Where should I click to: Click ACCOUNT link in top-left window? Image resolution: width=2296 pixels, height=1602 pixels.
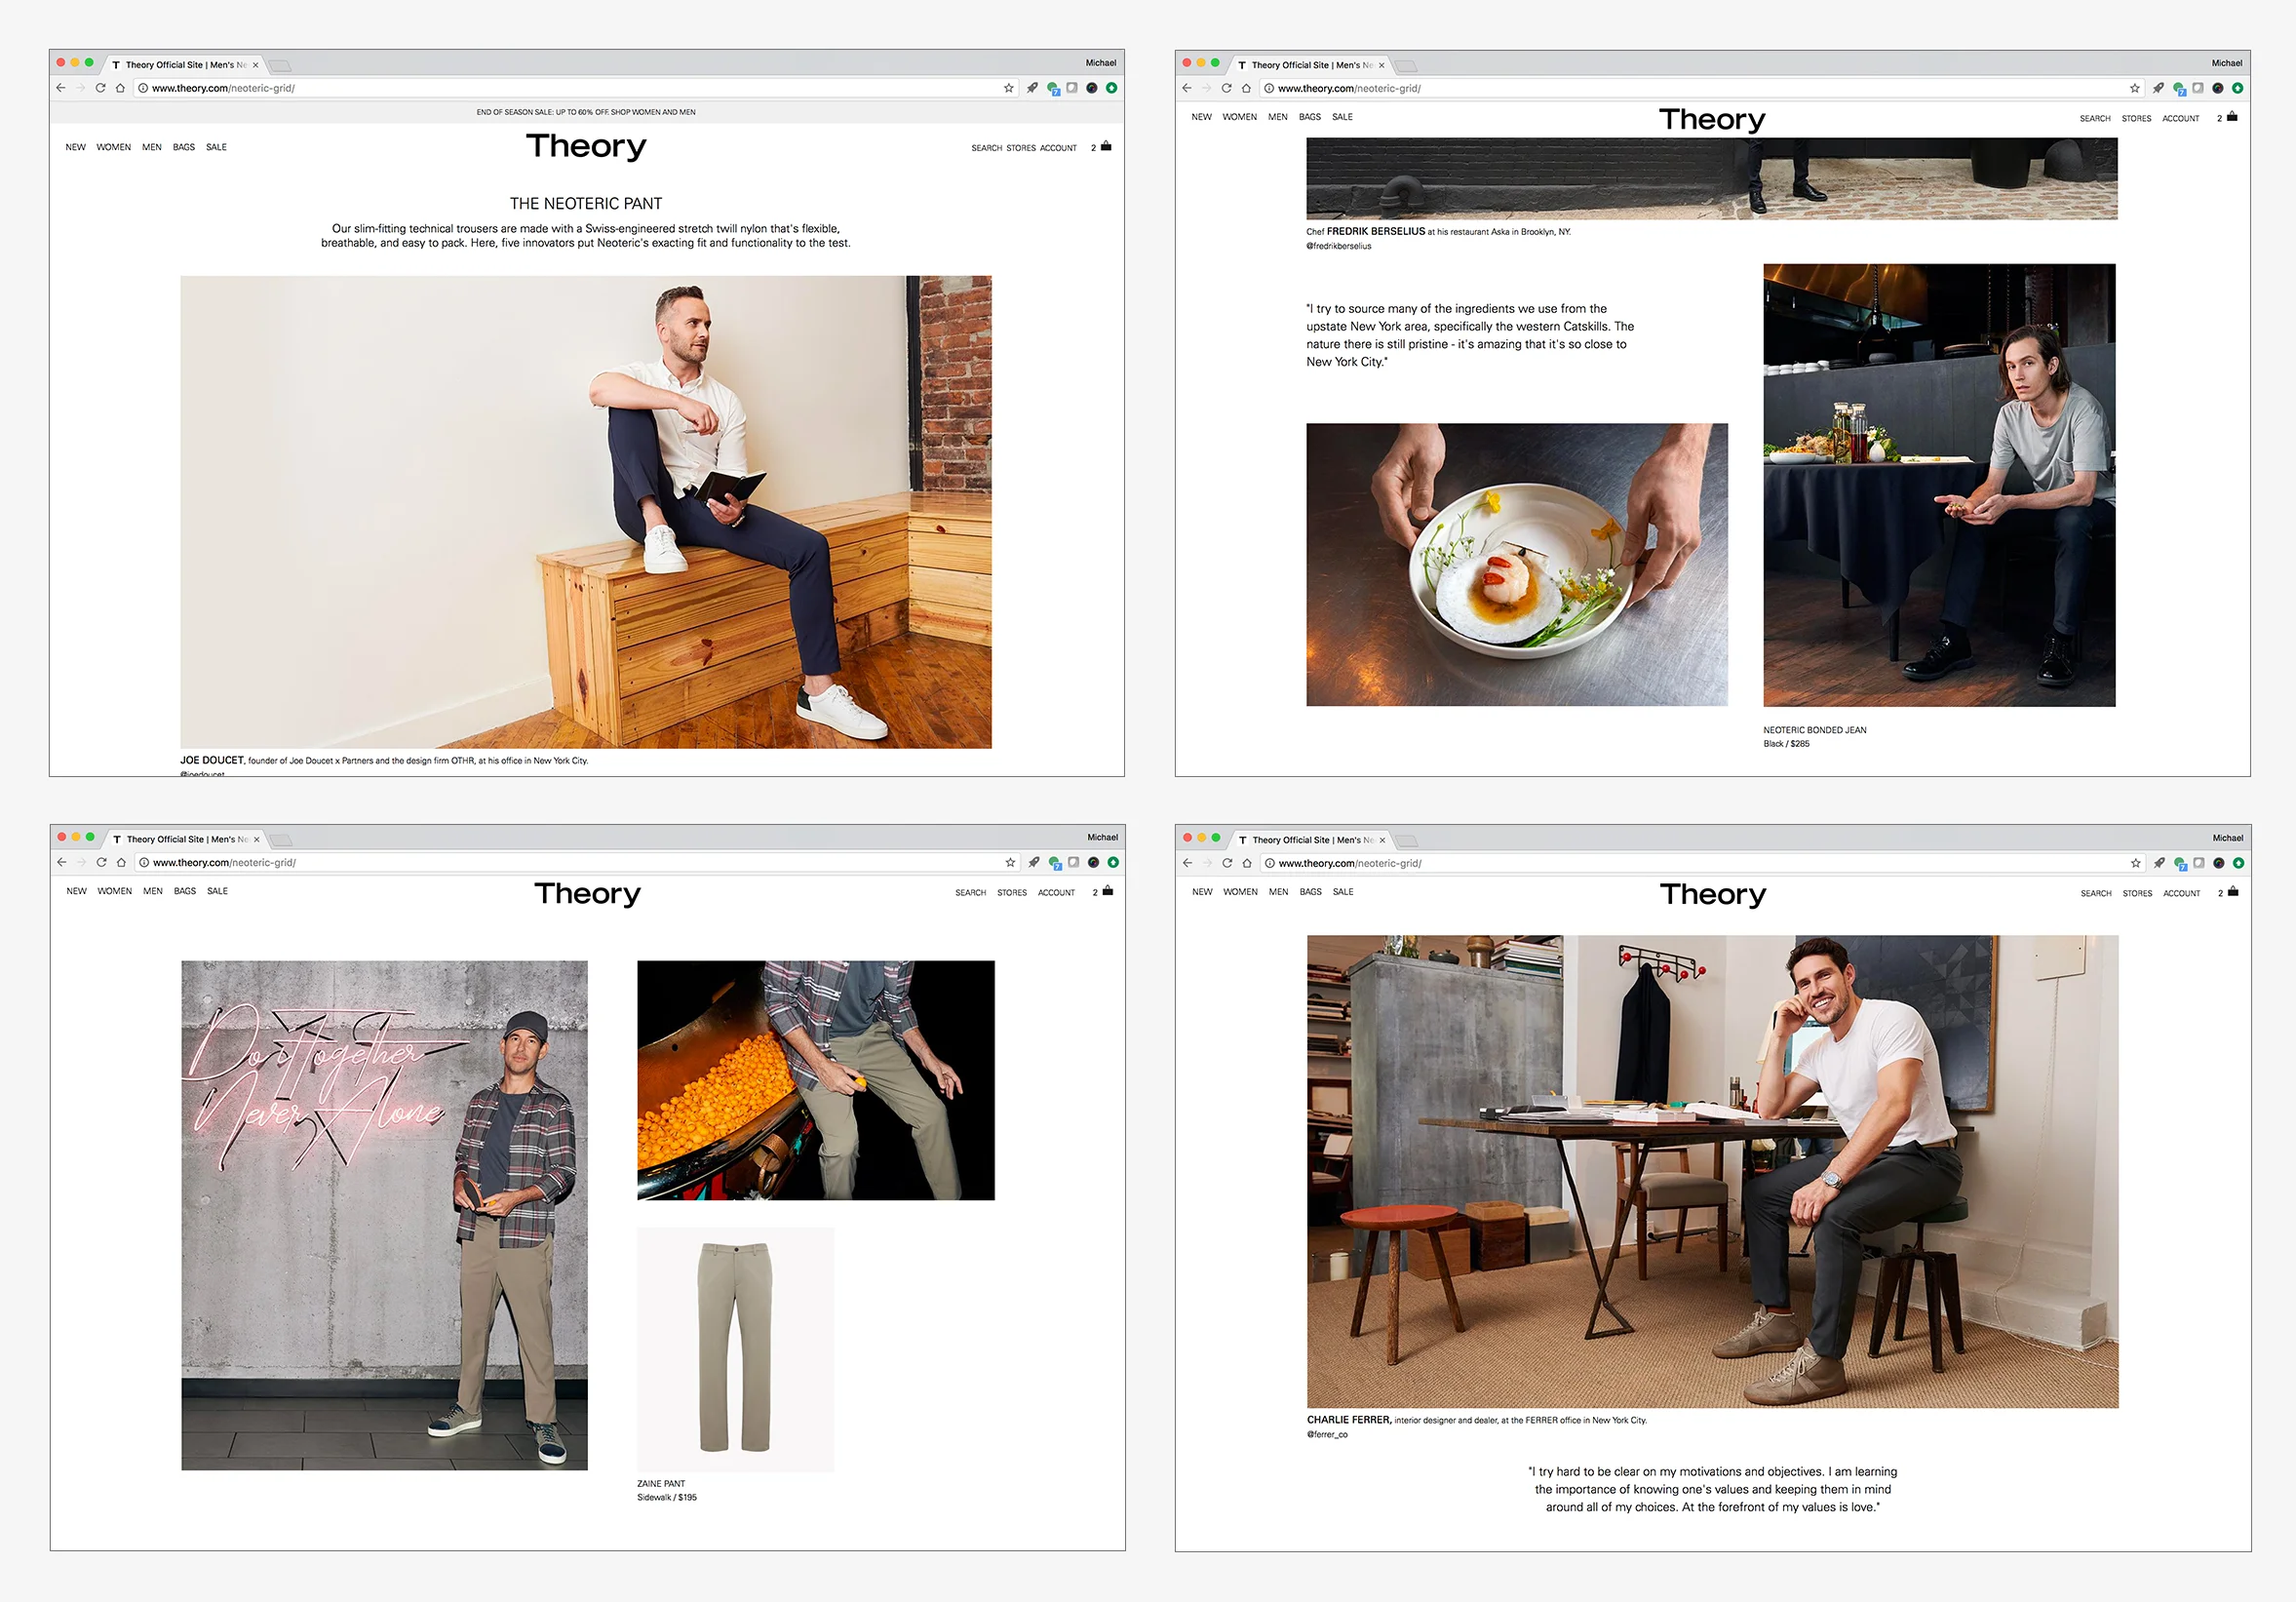tap(1058, 148)
